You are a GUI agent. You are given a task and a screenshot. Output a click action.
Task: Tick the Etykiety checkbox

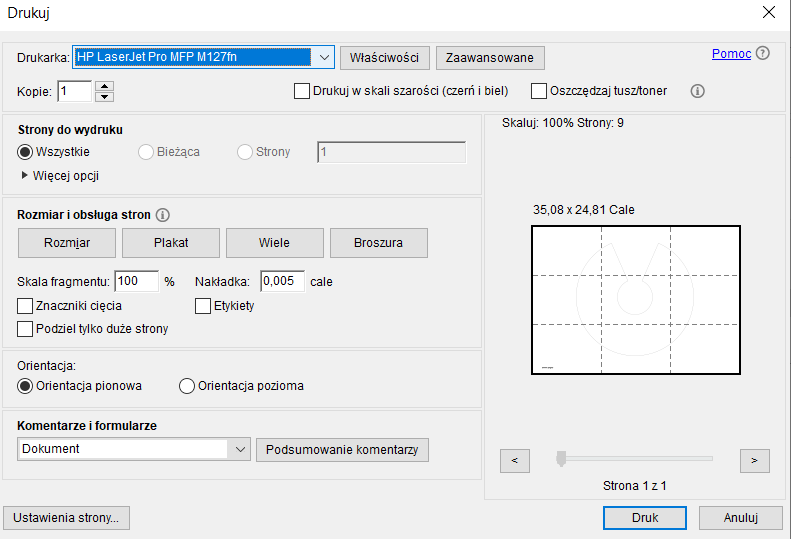click(203, 306)
